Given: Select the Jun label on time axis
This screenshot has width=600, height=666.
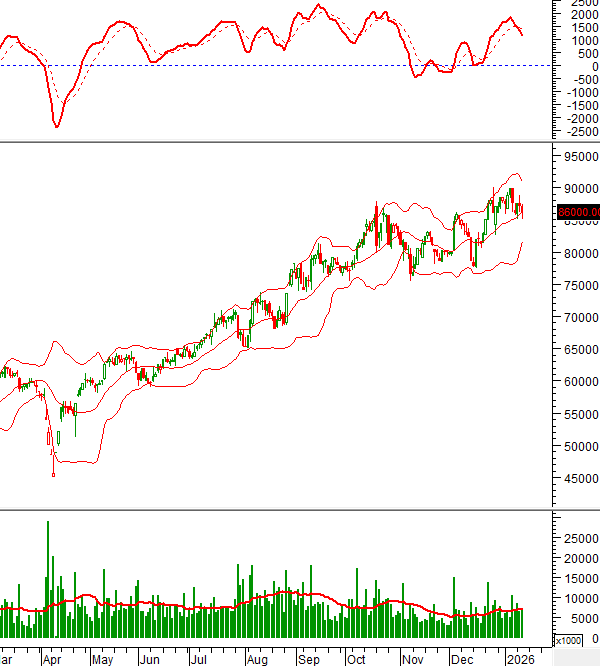Looking at the screenshot, I should (x=149, y=660).
